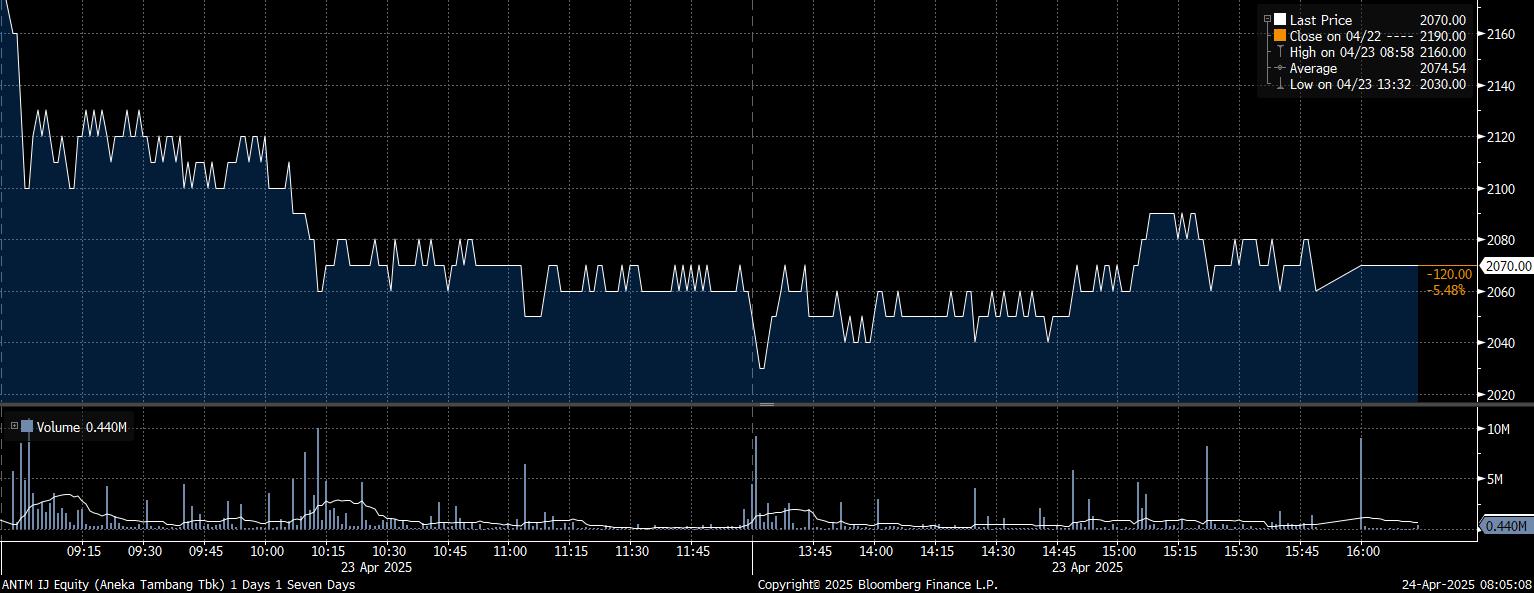The image size is (1534, 593).
Task: Click the 0.440M volume axis tag
Action: tap(1508, 526)
